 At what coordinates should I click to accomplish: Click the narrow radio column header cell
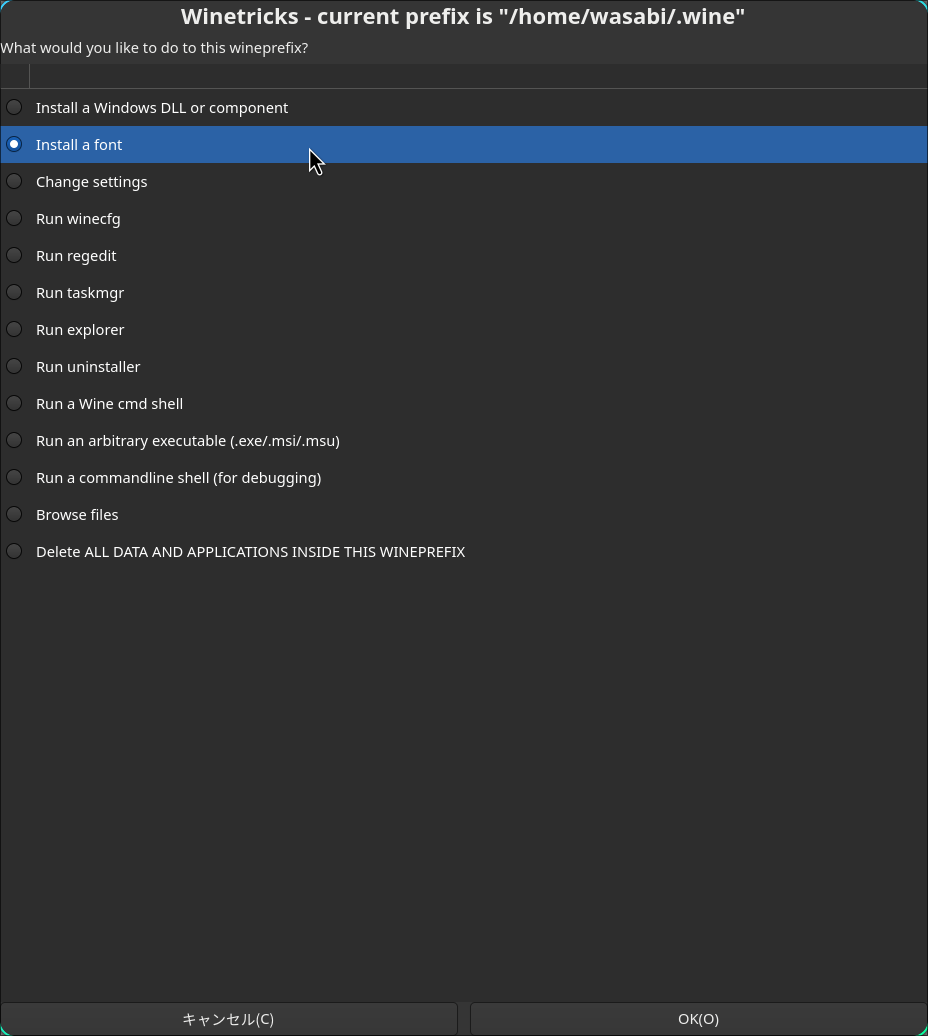coord(15,76)
